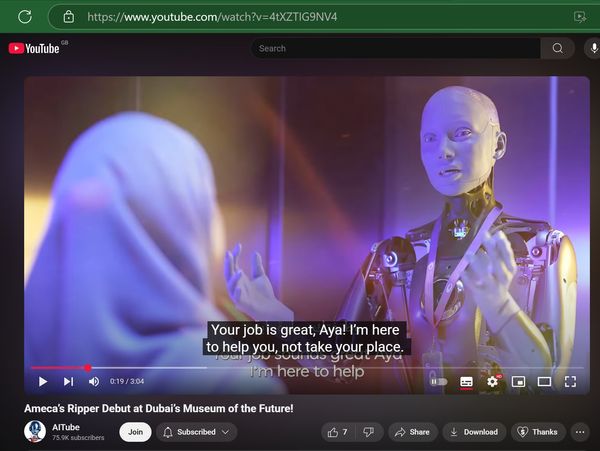Click the Join membership button
Screen dimensions: 600x451
(135, 432)
